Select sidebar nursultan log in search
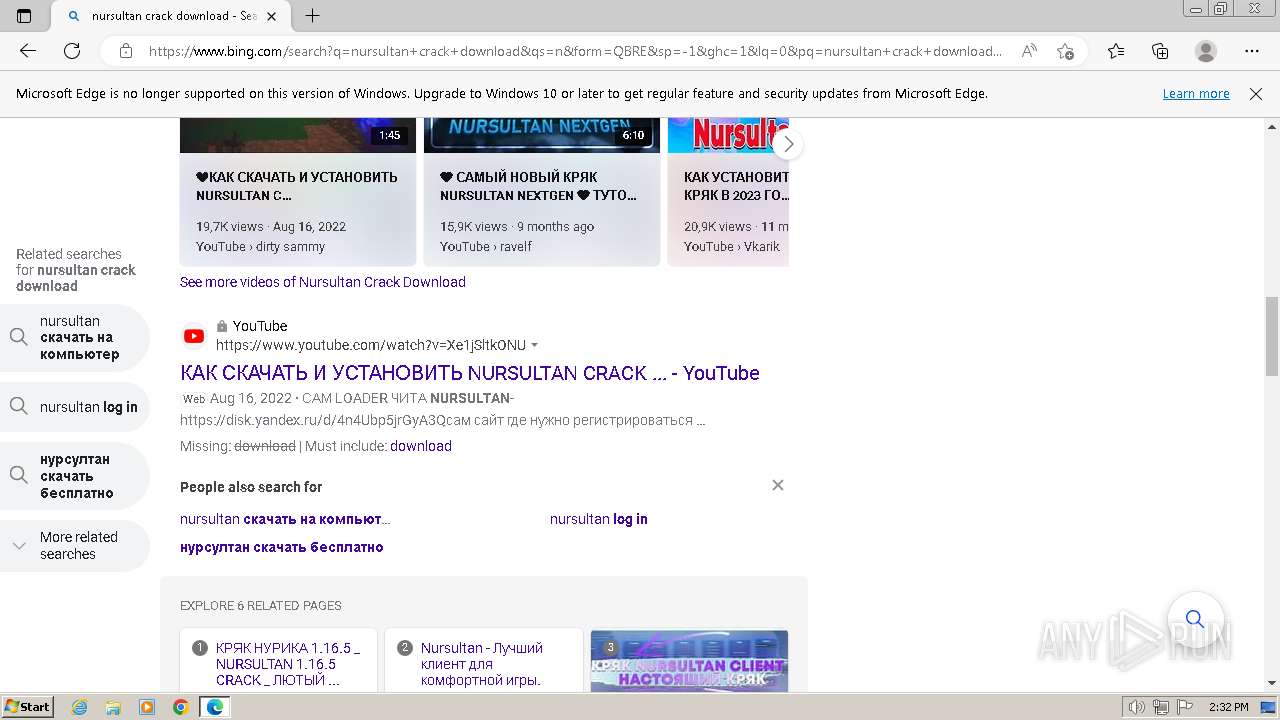Image resolution: width=1280 pixels, height=720 pixels. coord(75,407)
